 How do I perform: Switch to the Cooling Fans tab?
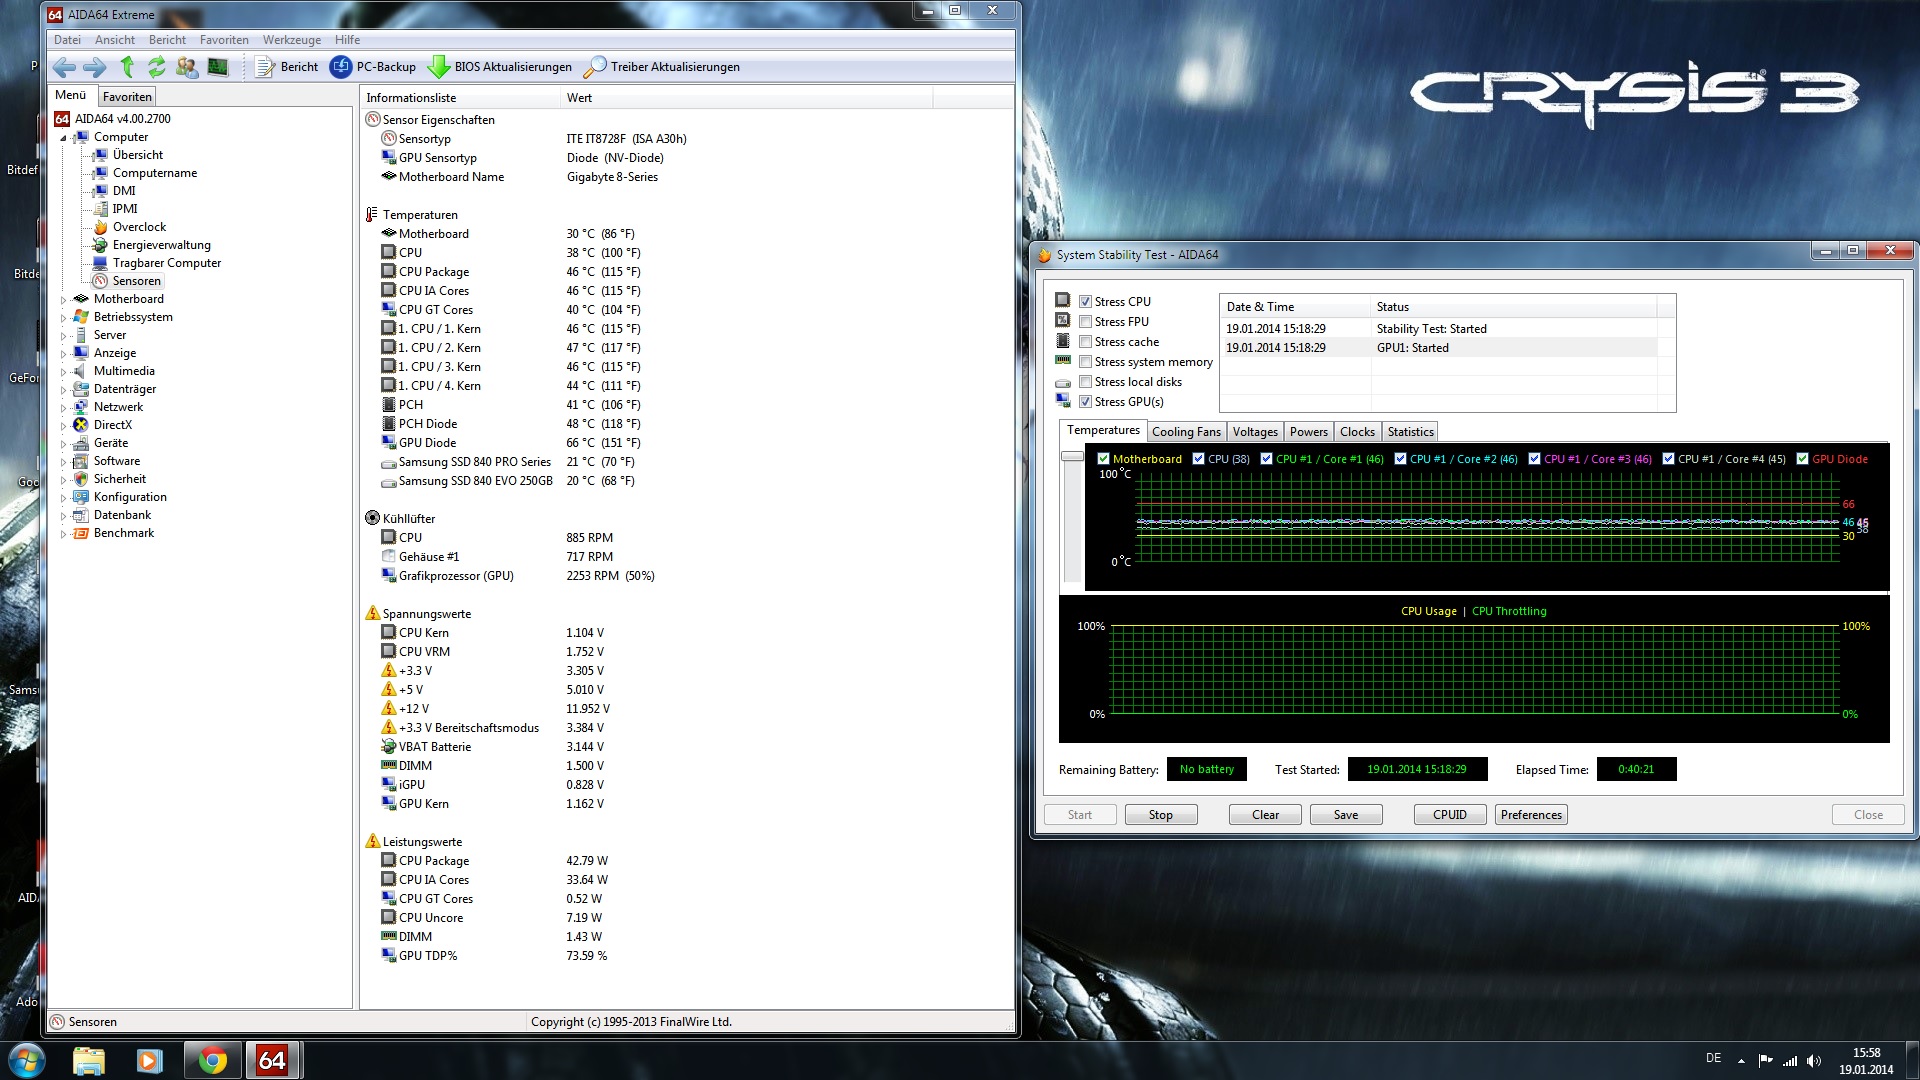point(1185,432)
